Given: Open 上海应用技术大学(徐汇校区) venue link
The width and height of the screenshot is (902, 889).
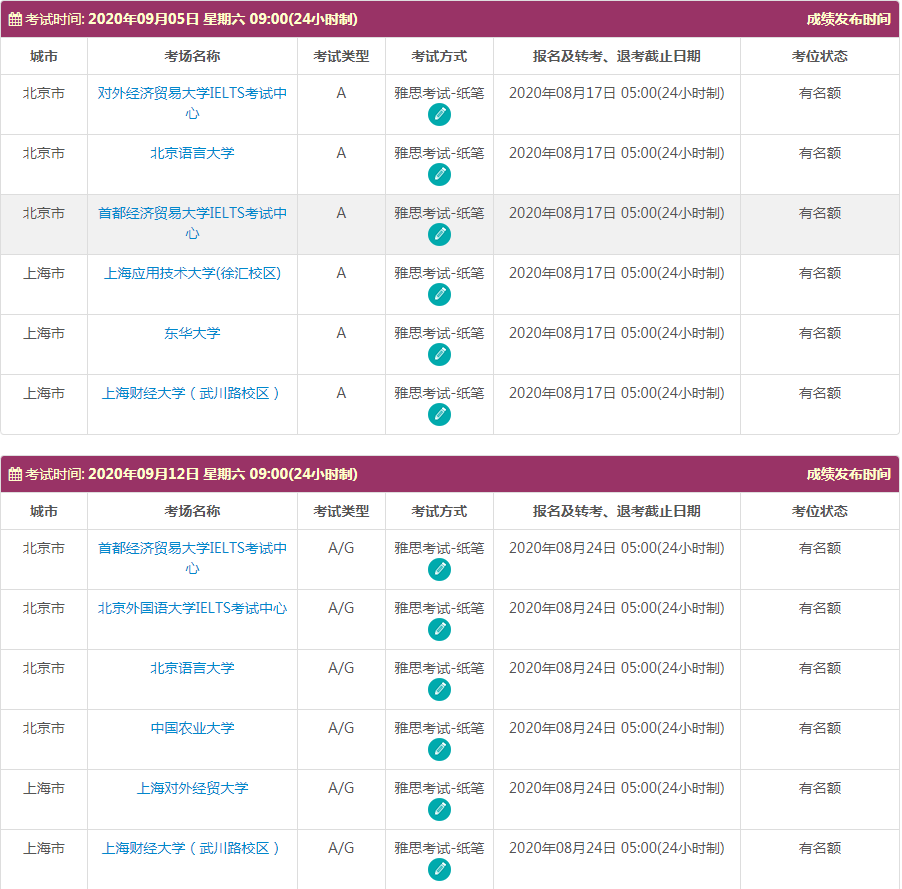Looking at the screenshot, I should tap(192, 273).
